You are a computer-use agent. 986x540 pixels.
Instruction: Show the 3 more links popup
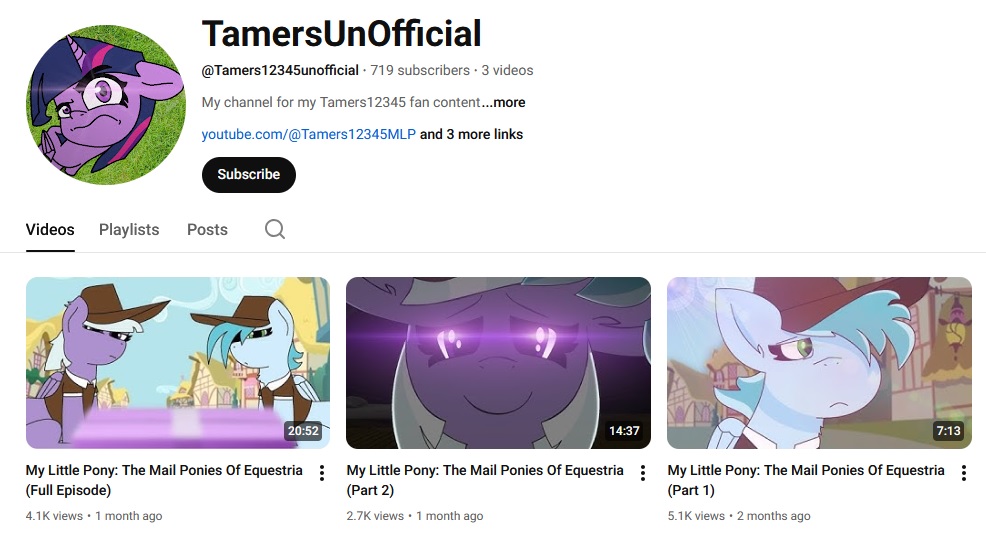pos(472,135)
